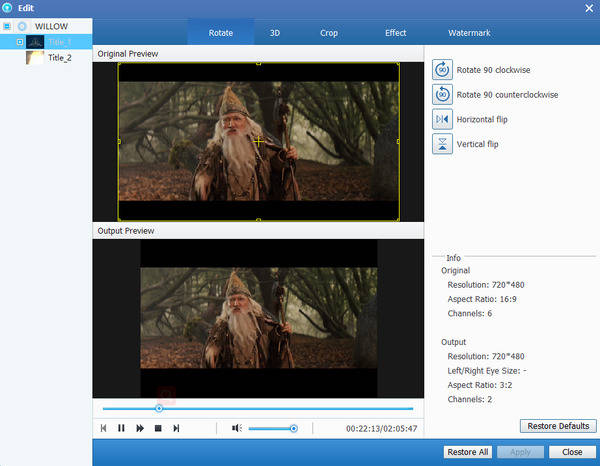Click the Output Preview video

(x=258, y=318)
